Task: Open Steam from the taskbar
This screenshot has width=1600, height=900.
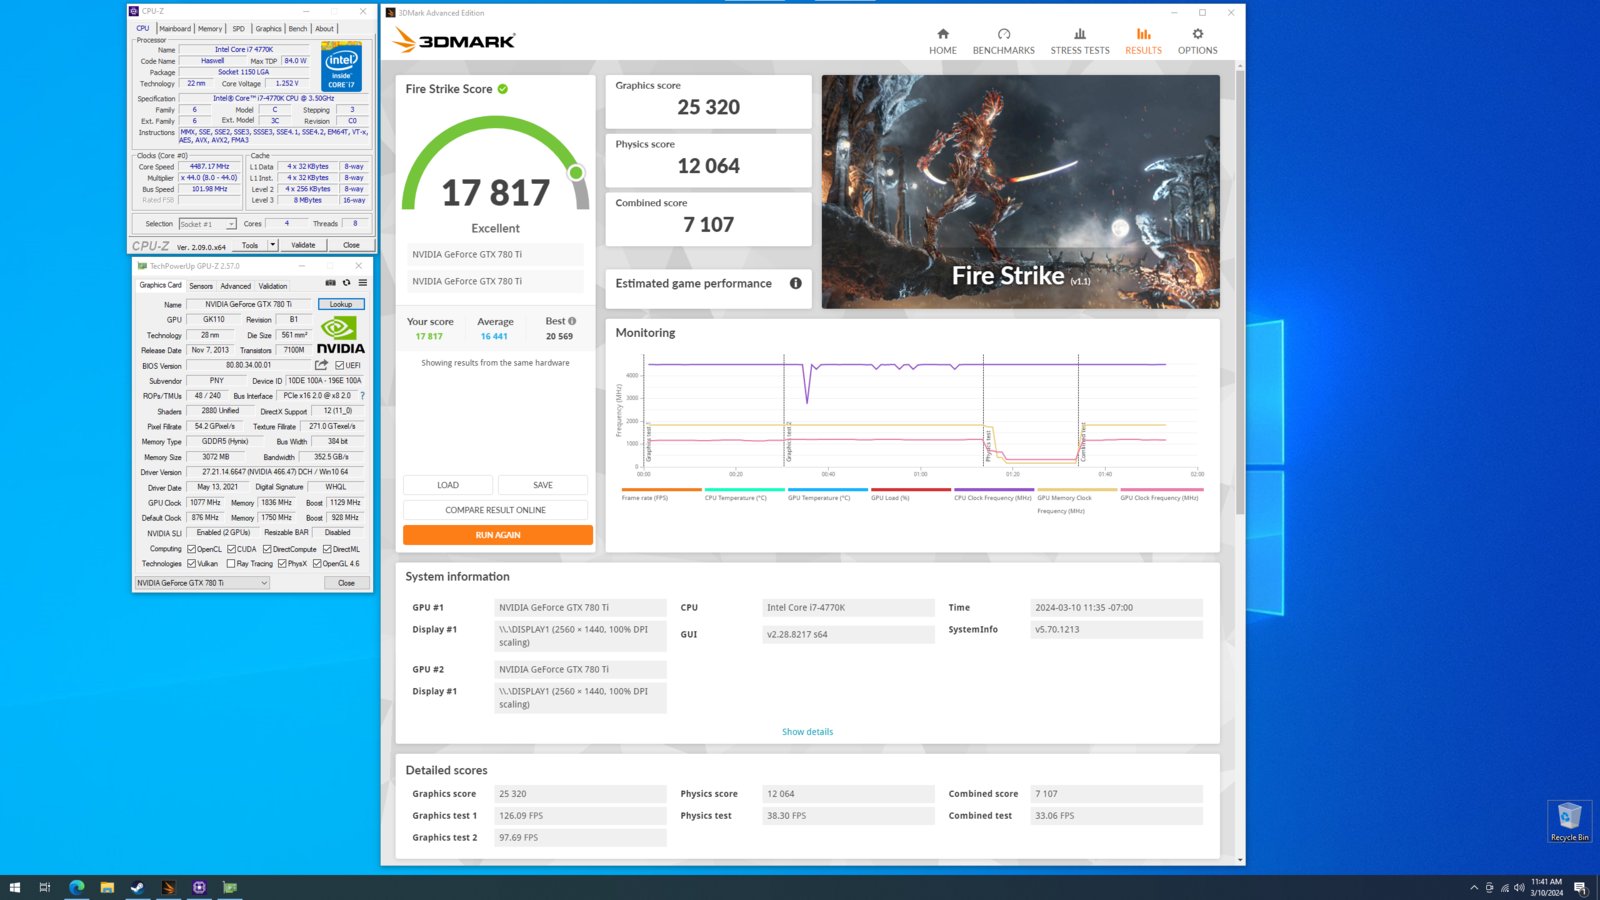Action: (x=138, y=887)
